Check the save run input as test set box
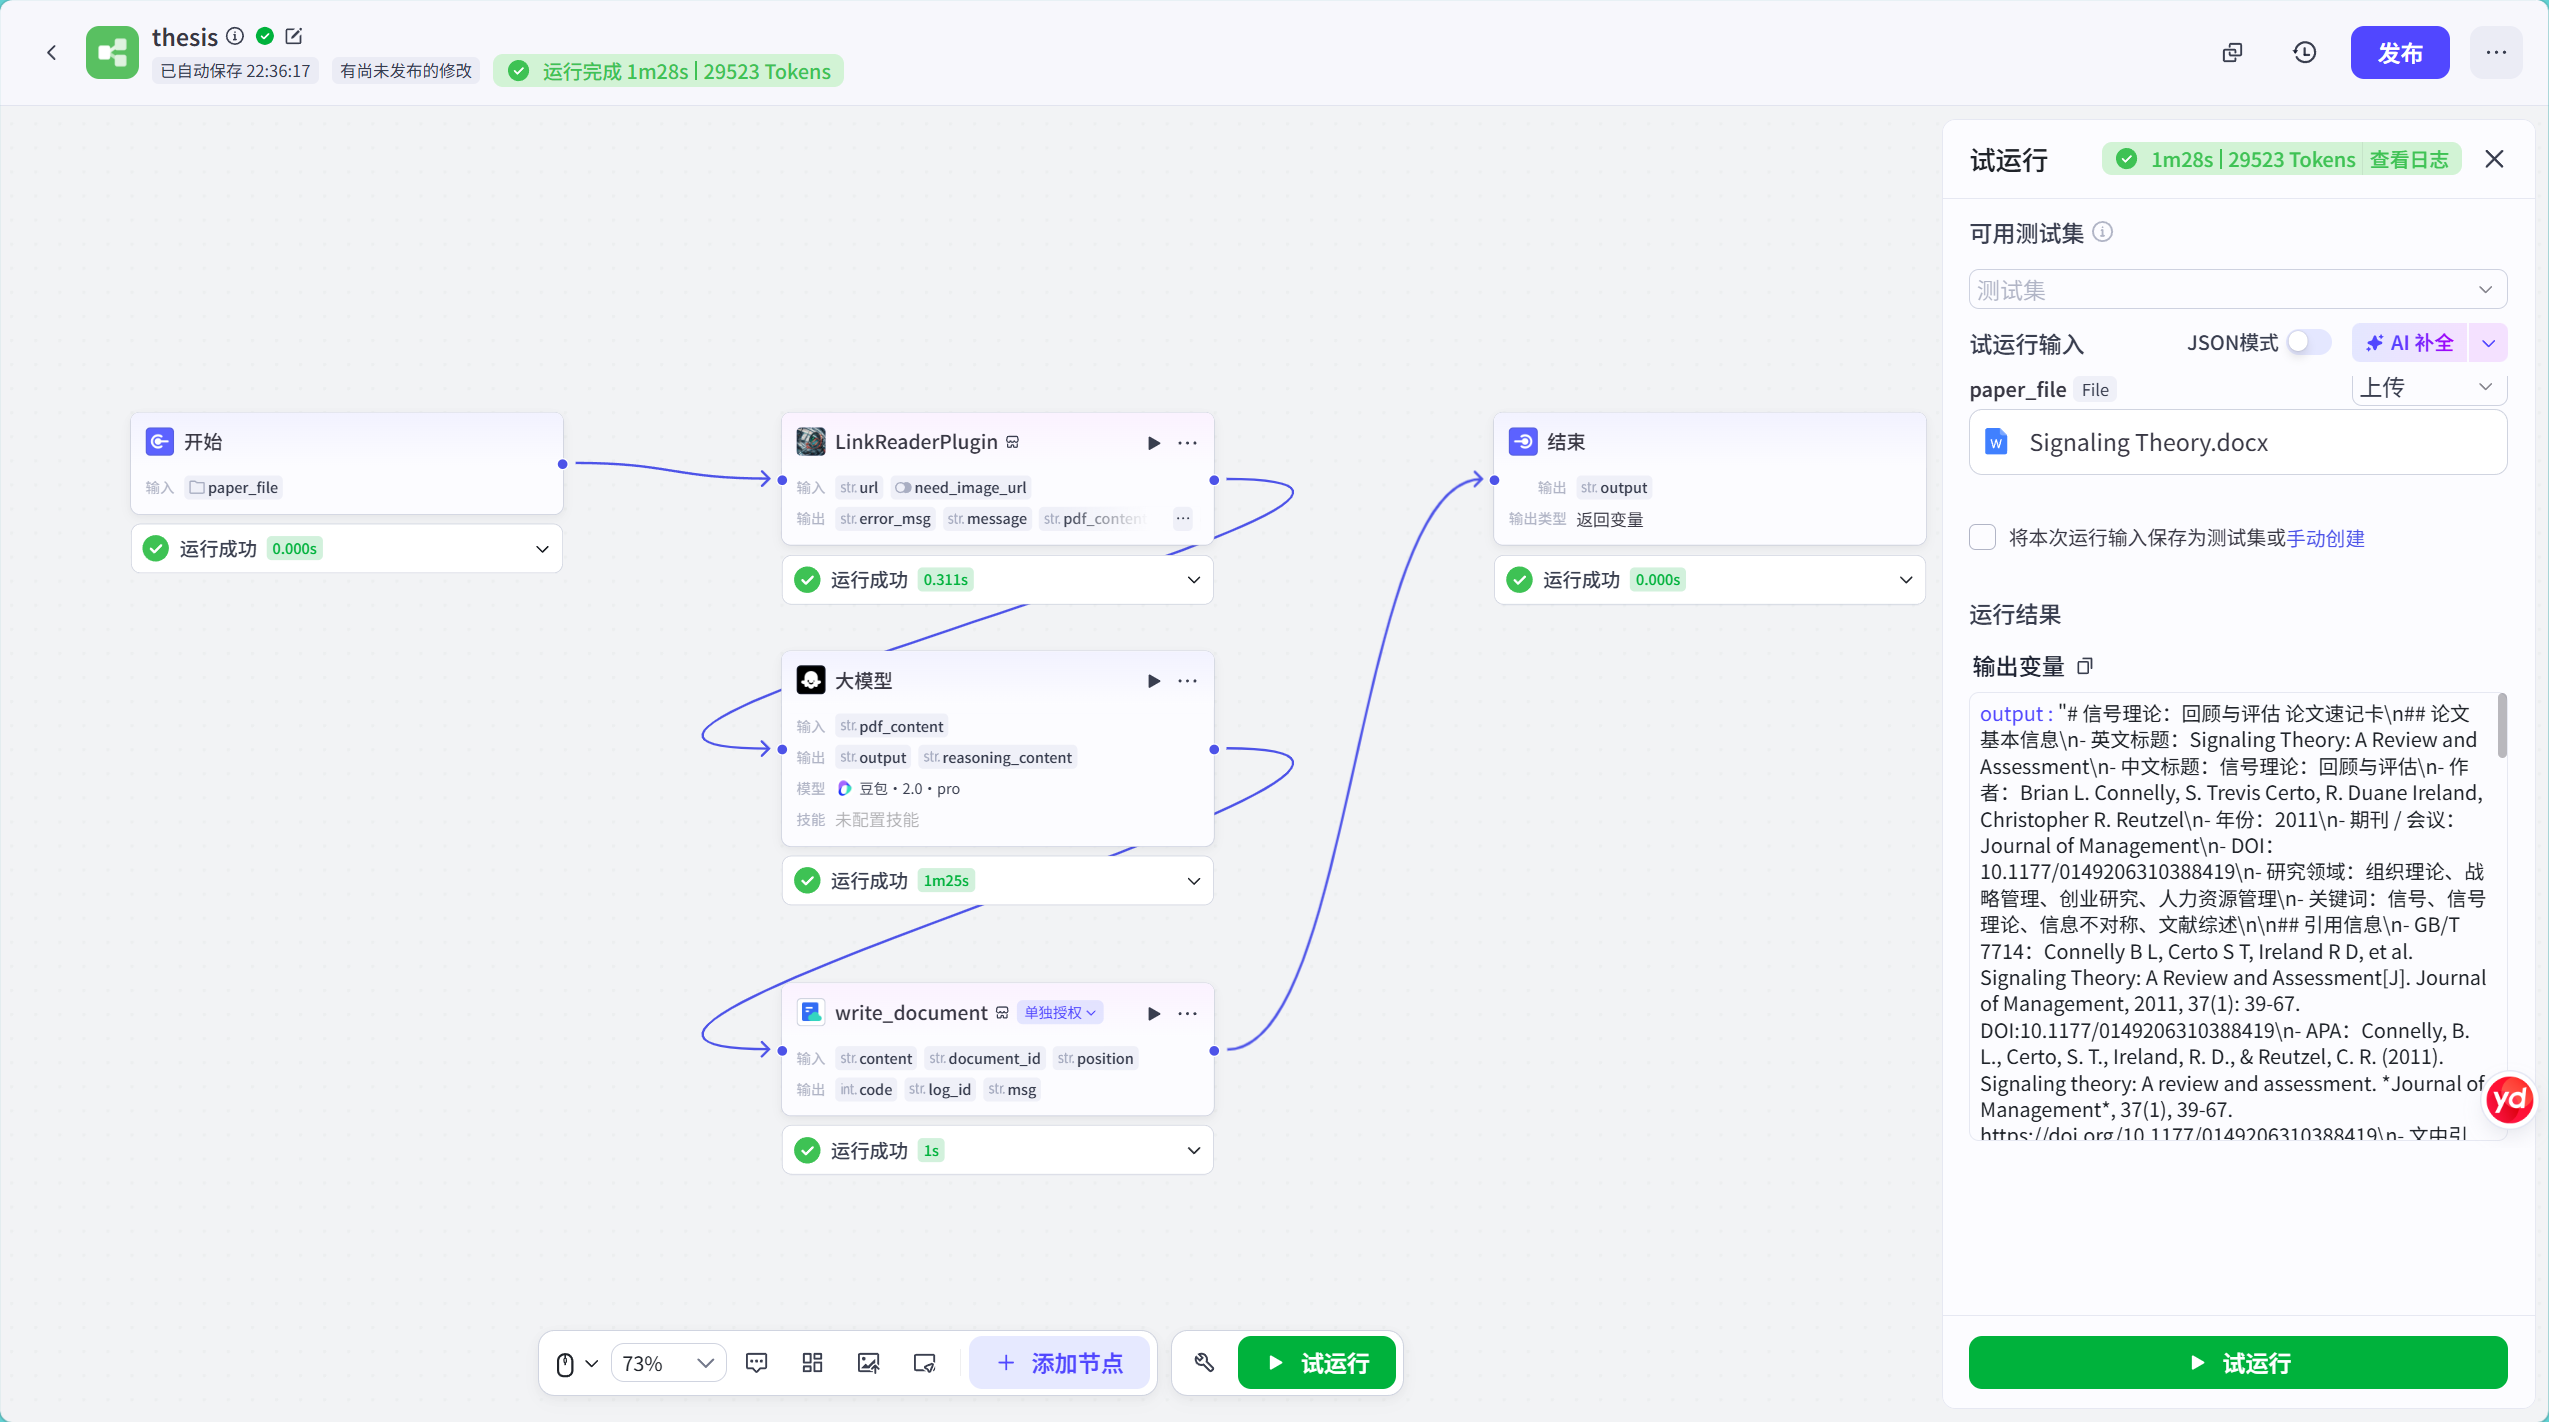Image resolution: width=2549 pixels, height=1422 pixels. pos(1983,537)
